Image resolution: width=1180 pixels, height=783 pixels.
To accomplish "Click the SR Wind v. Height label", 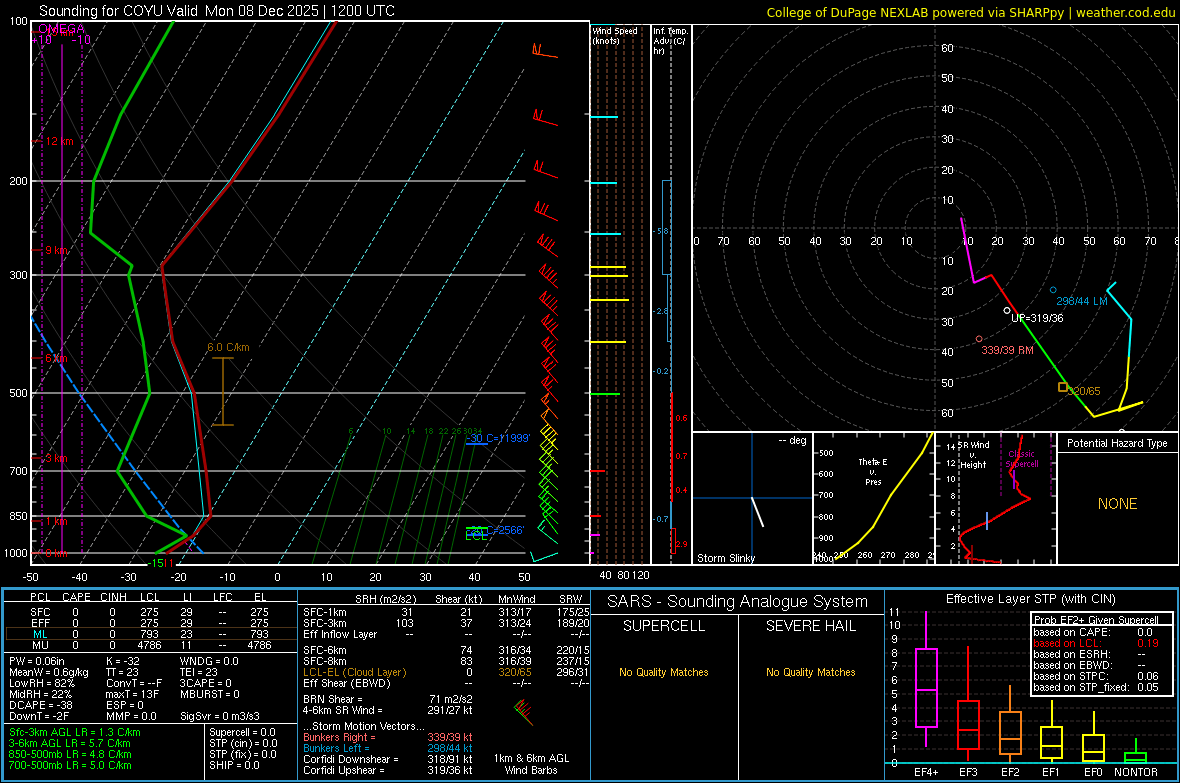I will click(973, 455).
